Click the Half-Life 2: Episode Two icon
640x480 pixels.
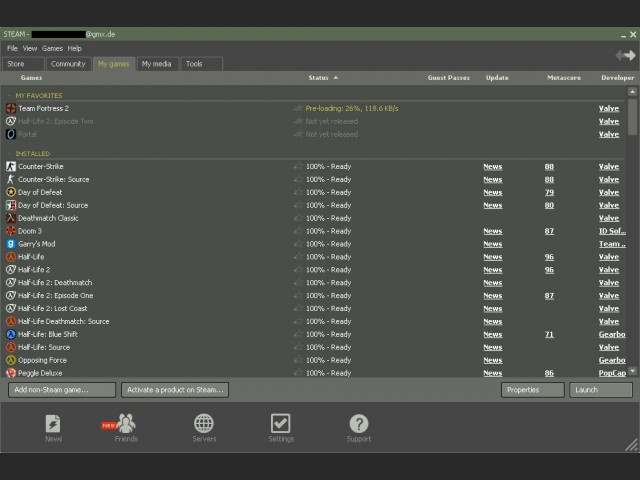[x=11, y=121]
